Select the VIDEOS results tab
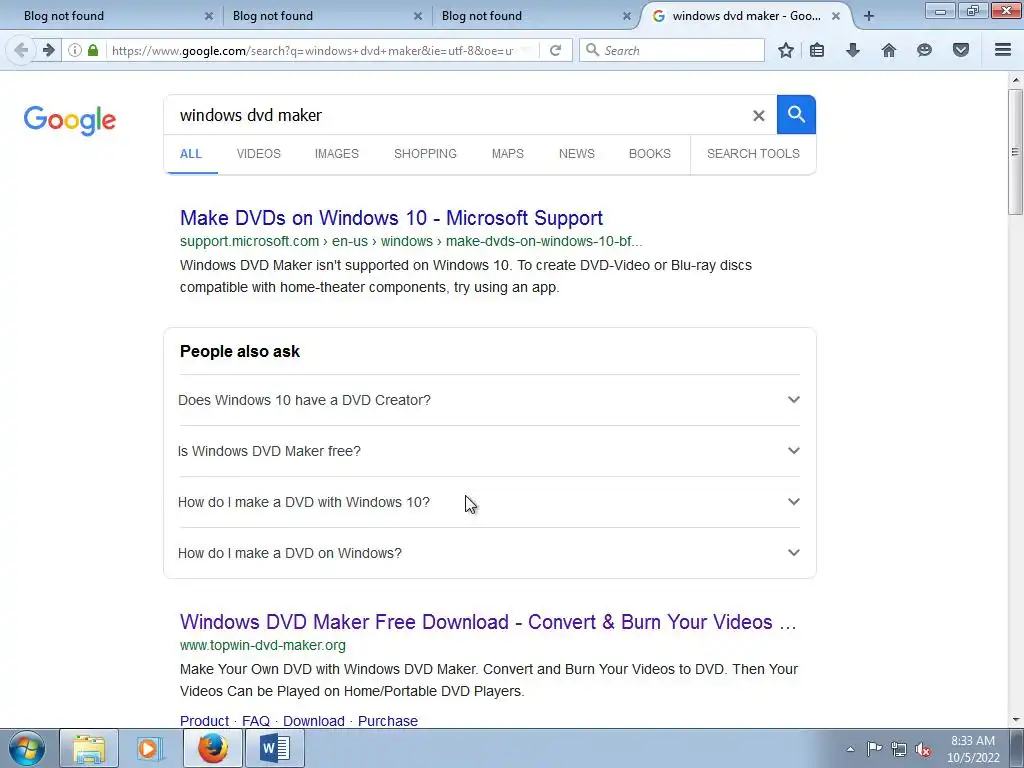Image resolution: width=1024 pixels, height=768 pixels. 259,153
